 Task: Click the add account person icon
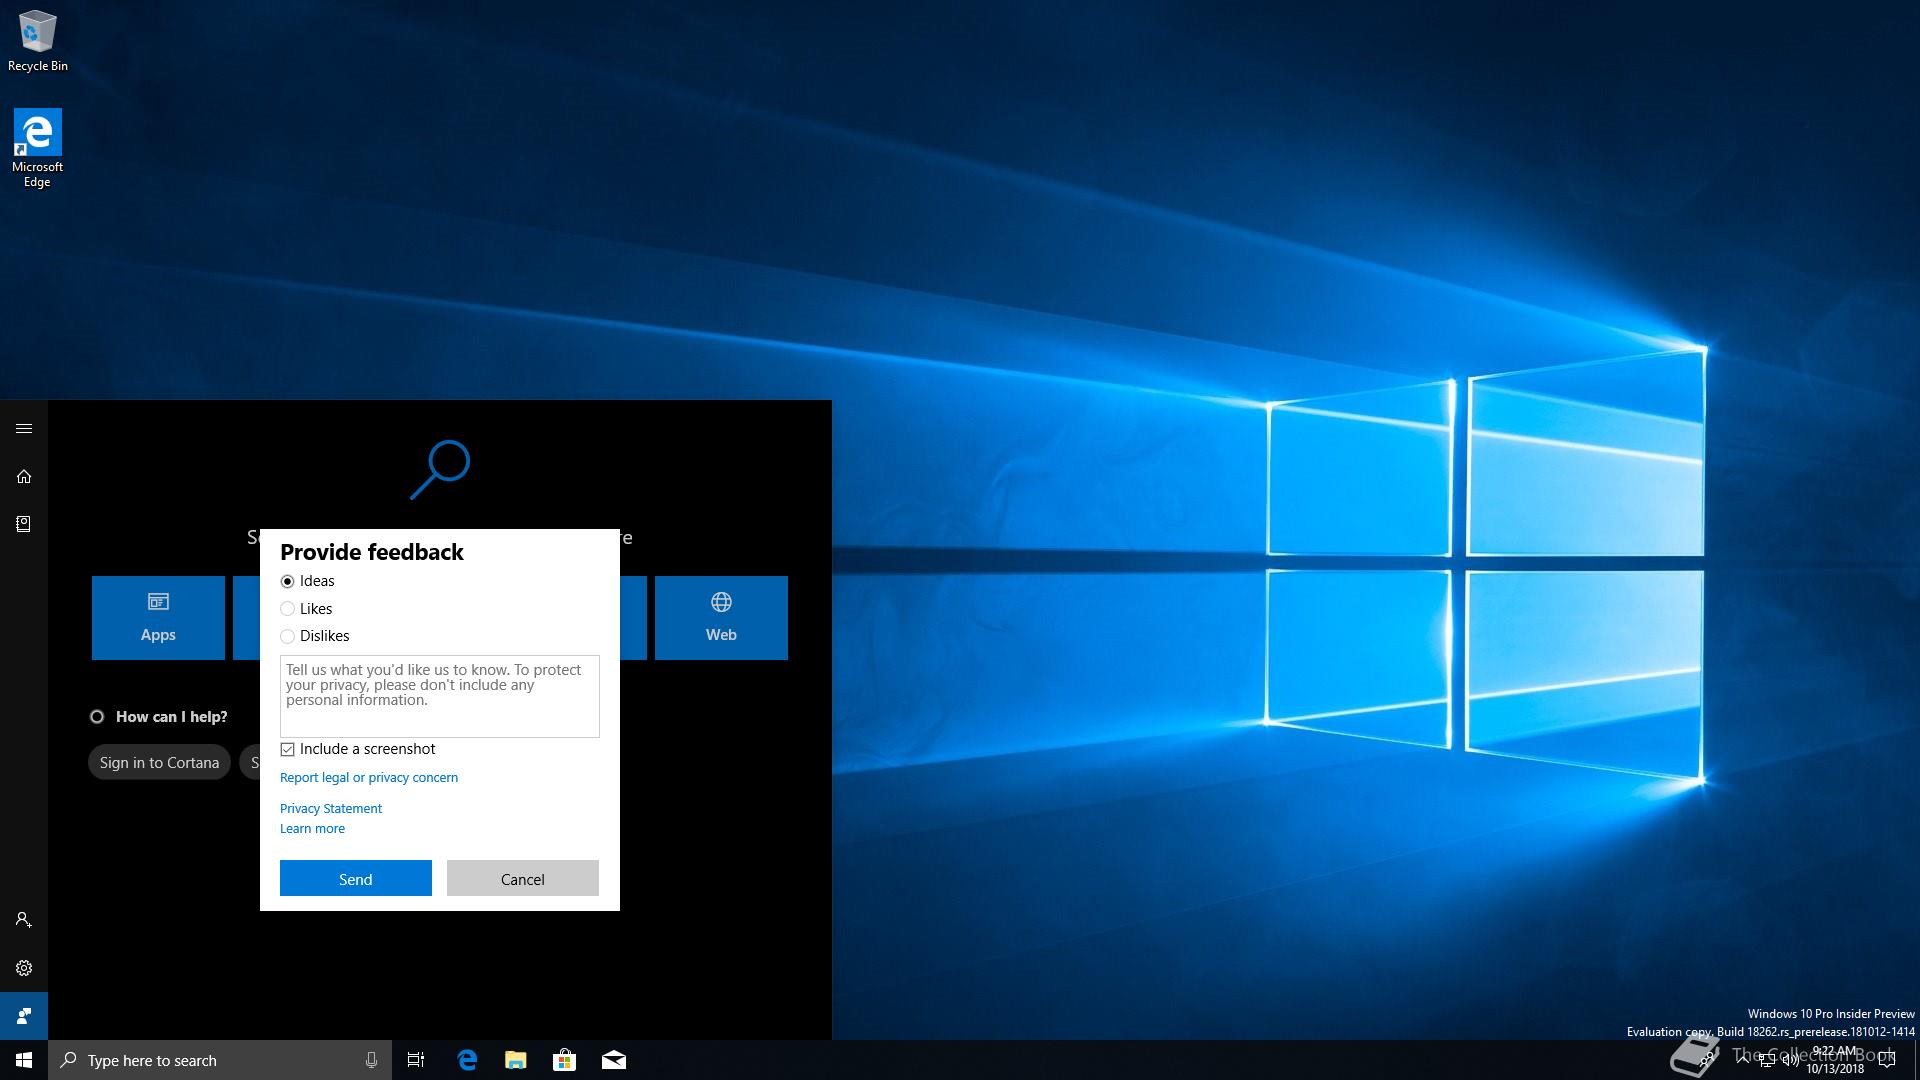click(x=24, y=920)
